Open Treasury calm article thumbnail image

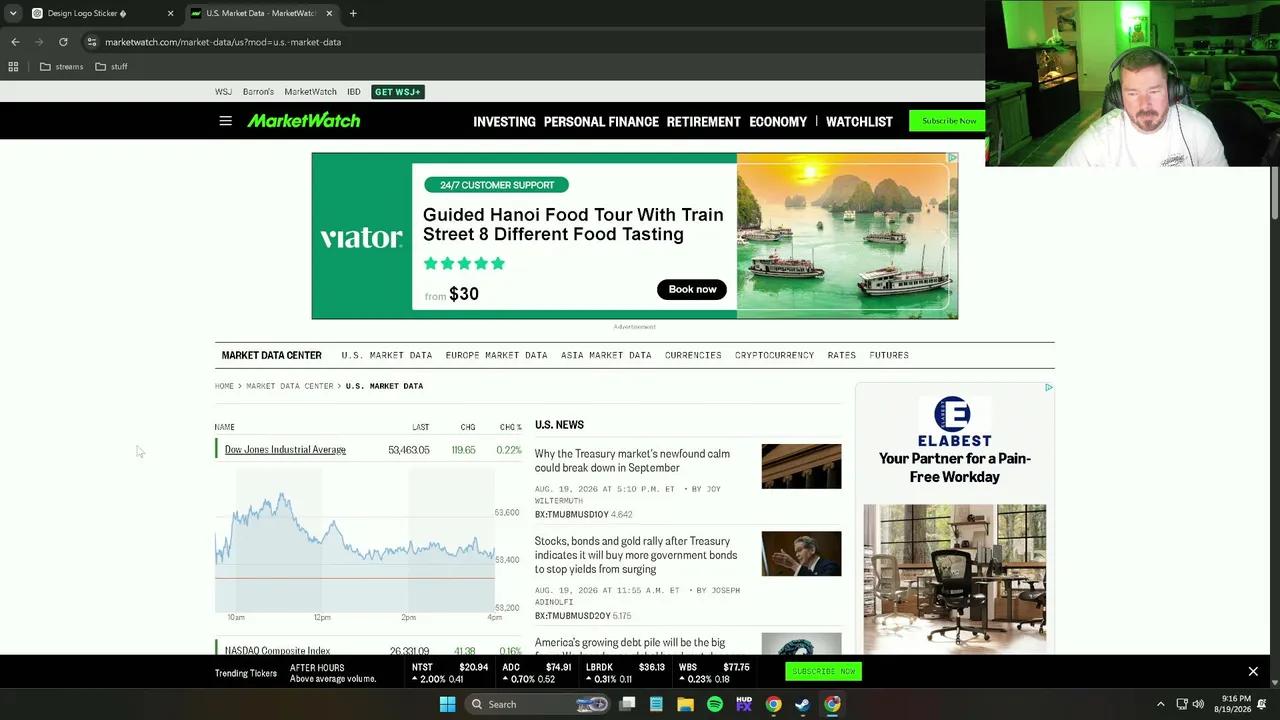click(x=801, y=466)
